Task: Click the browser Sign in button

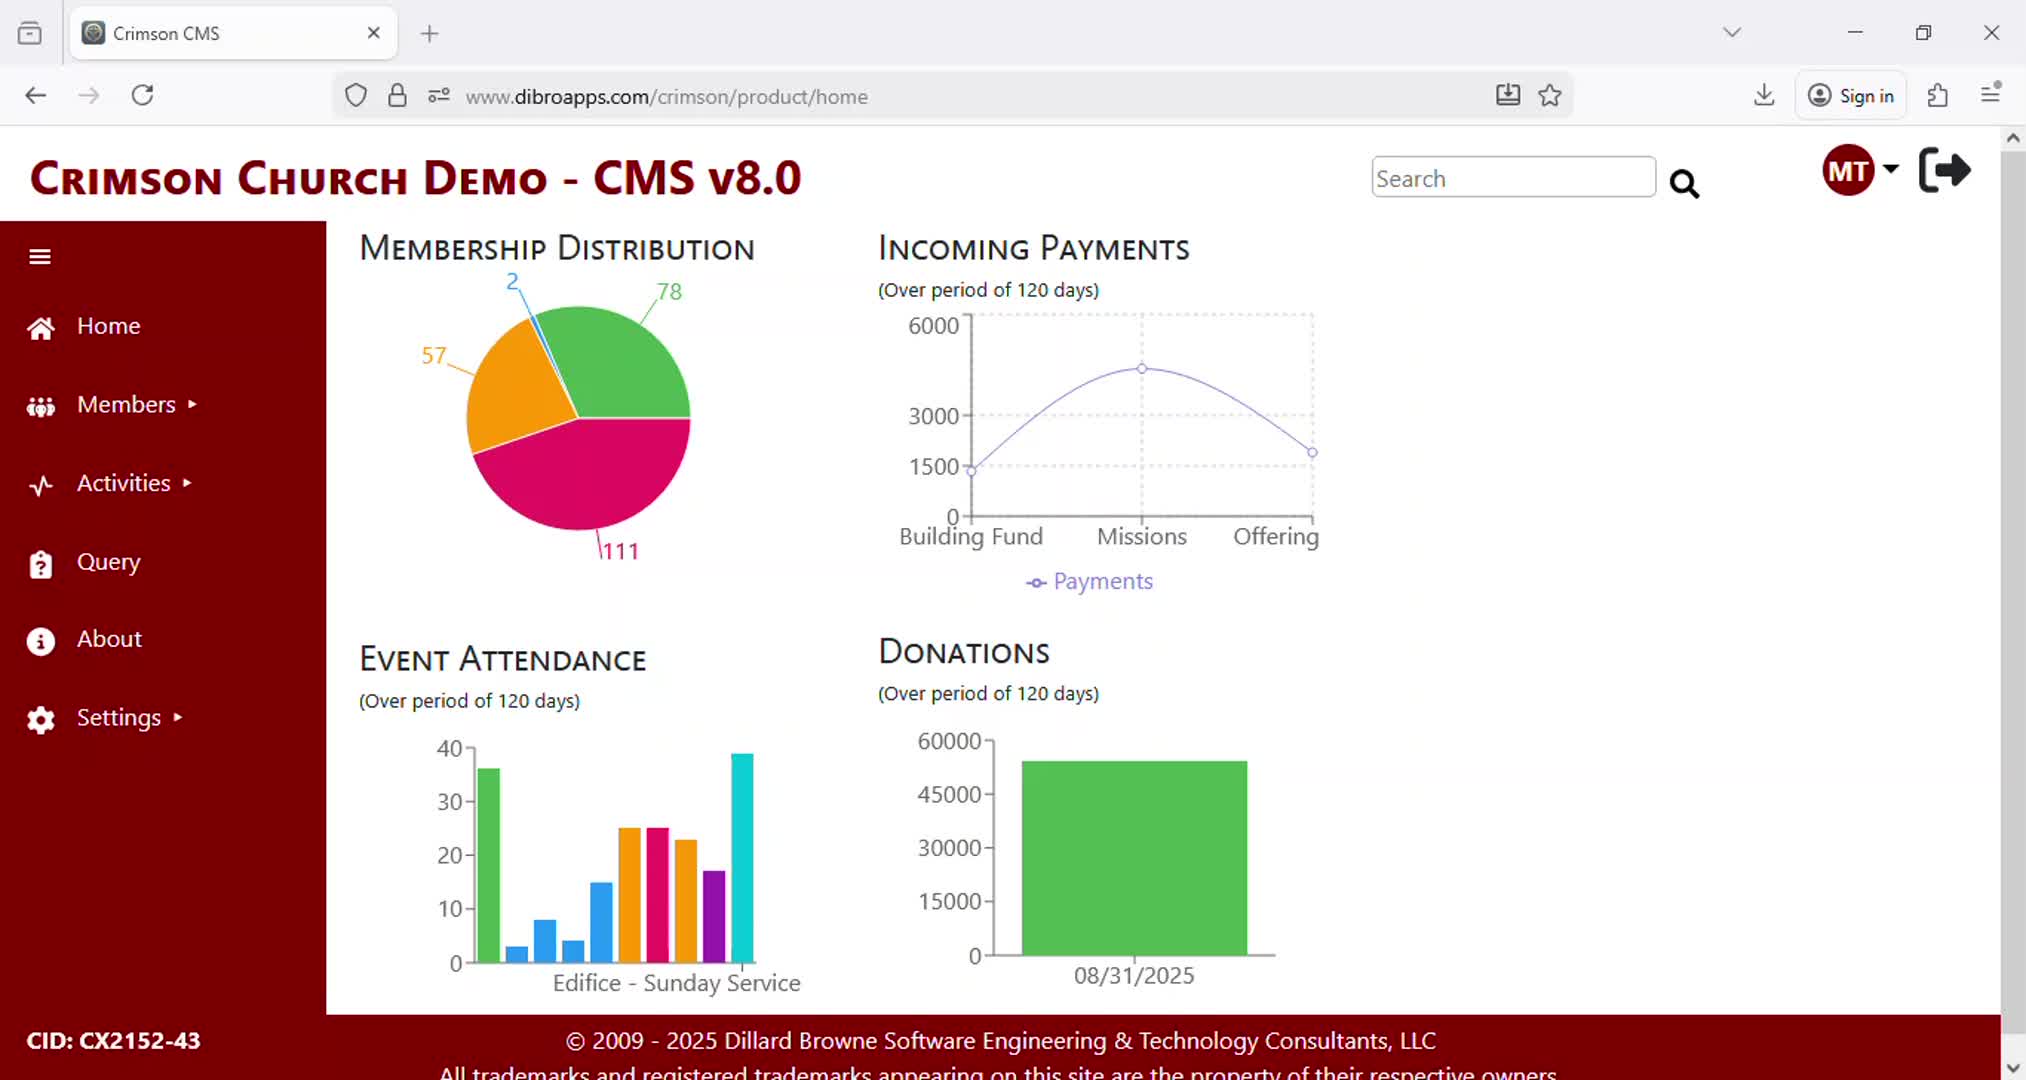Action: point(1851,96)
